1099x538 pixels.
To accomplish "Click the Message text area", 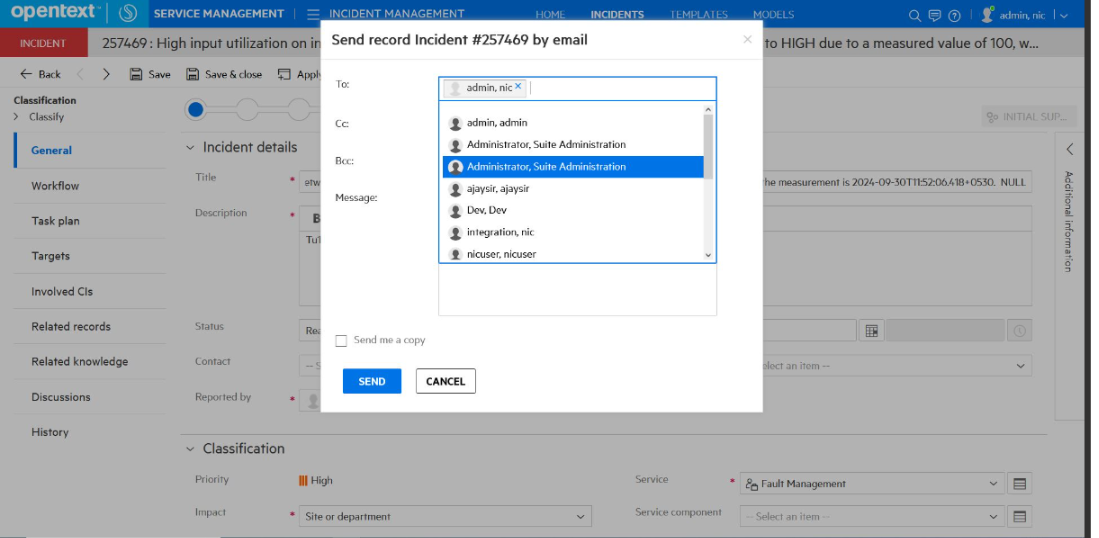I will pos(577,289).
